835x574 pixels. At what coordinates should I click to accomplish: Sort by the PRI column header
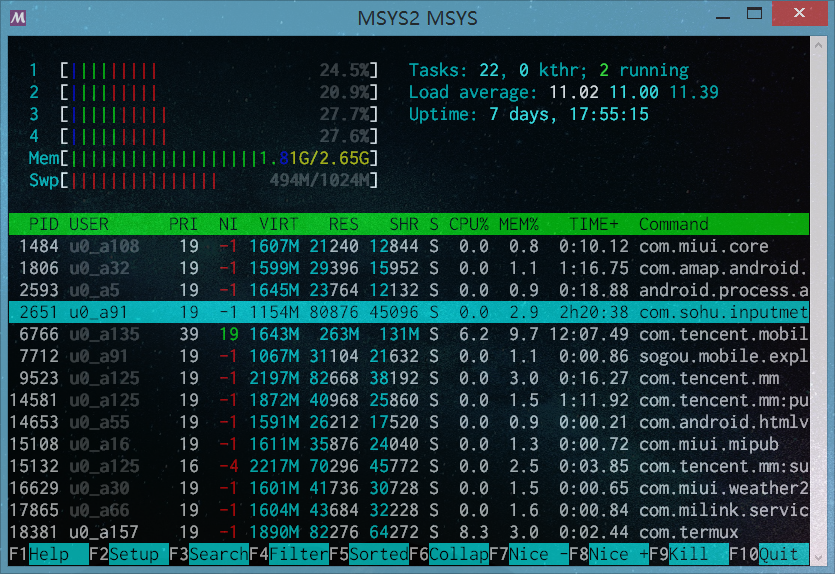click(x=183, y=224)
